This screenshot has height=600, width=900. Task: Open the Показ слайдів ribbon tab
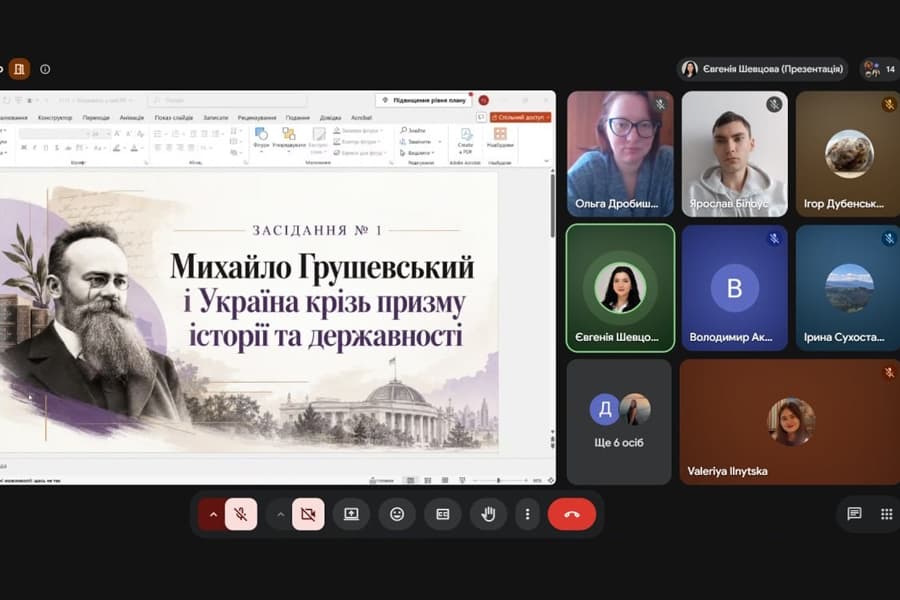[x=173, y=118]
